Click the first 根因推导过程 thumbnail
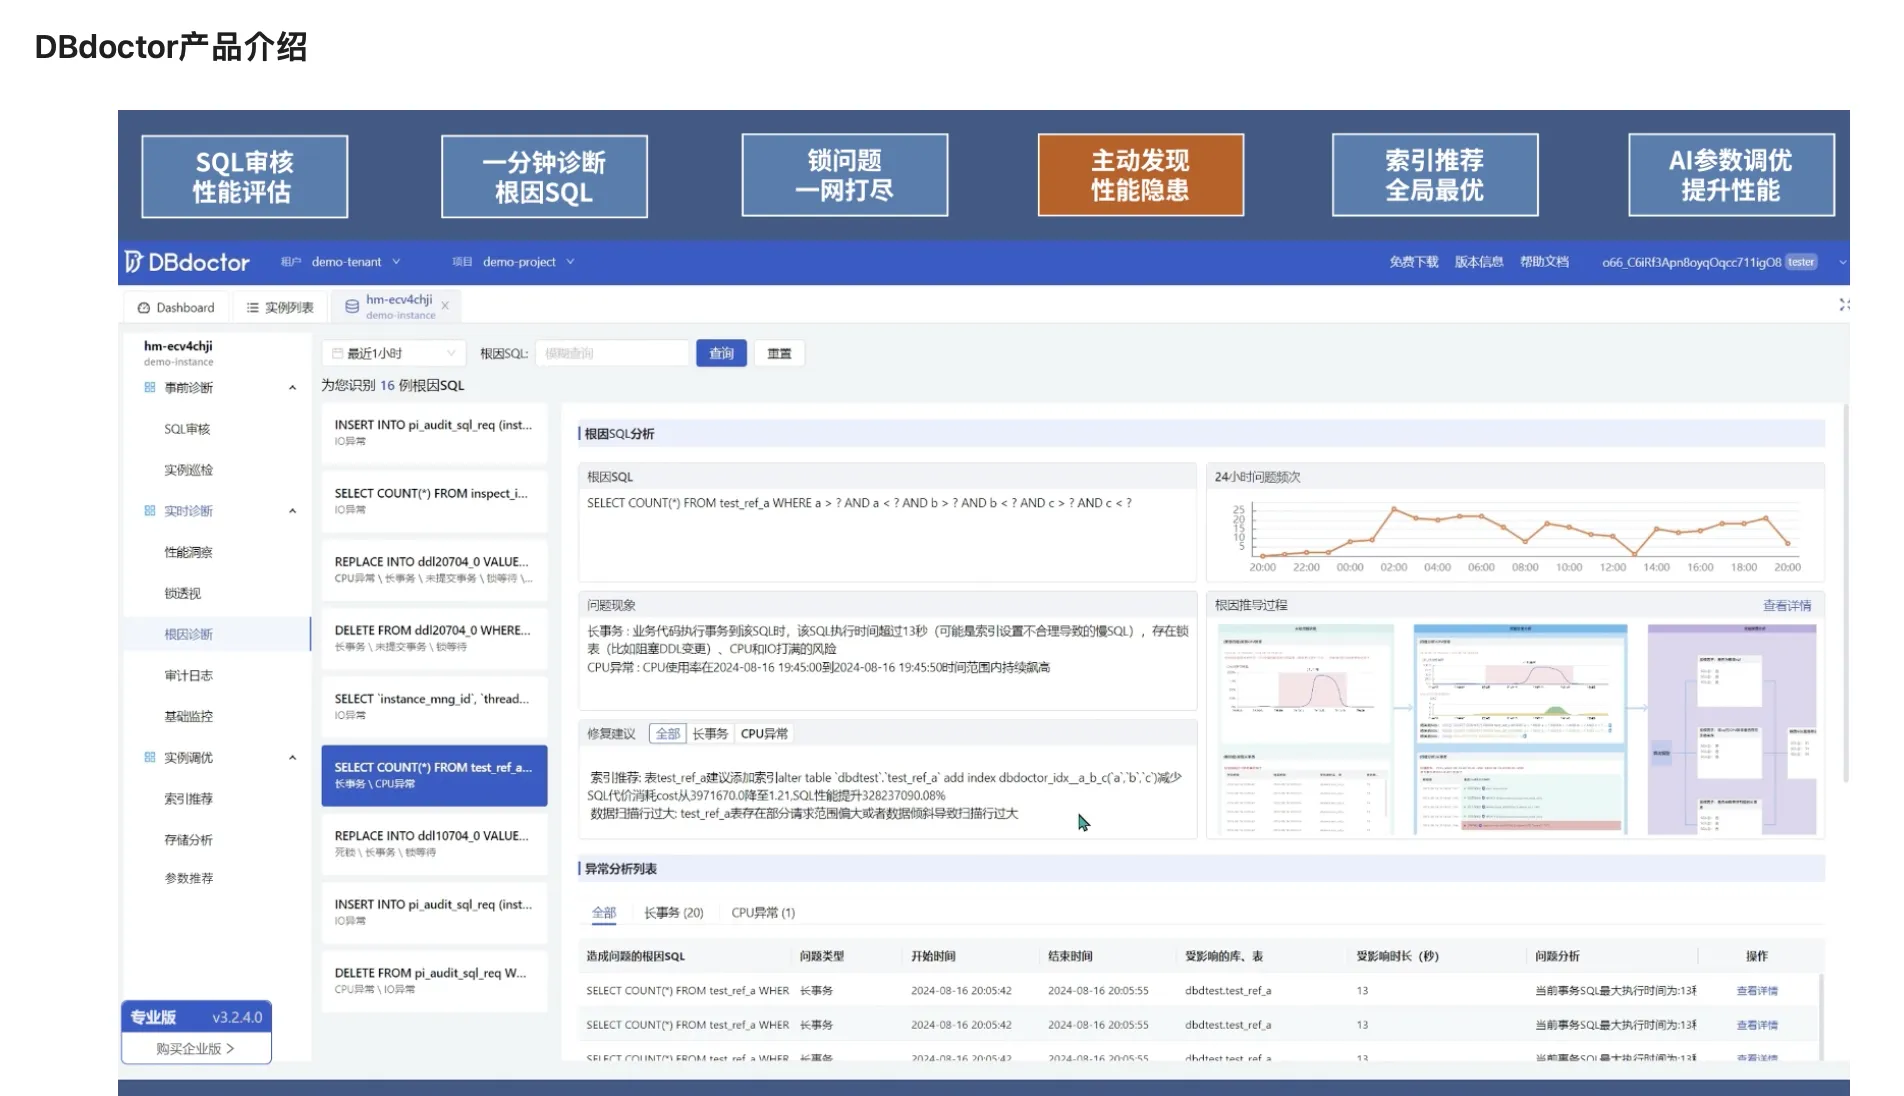Screen dimensions: 1904x1096 (1305, 729)
